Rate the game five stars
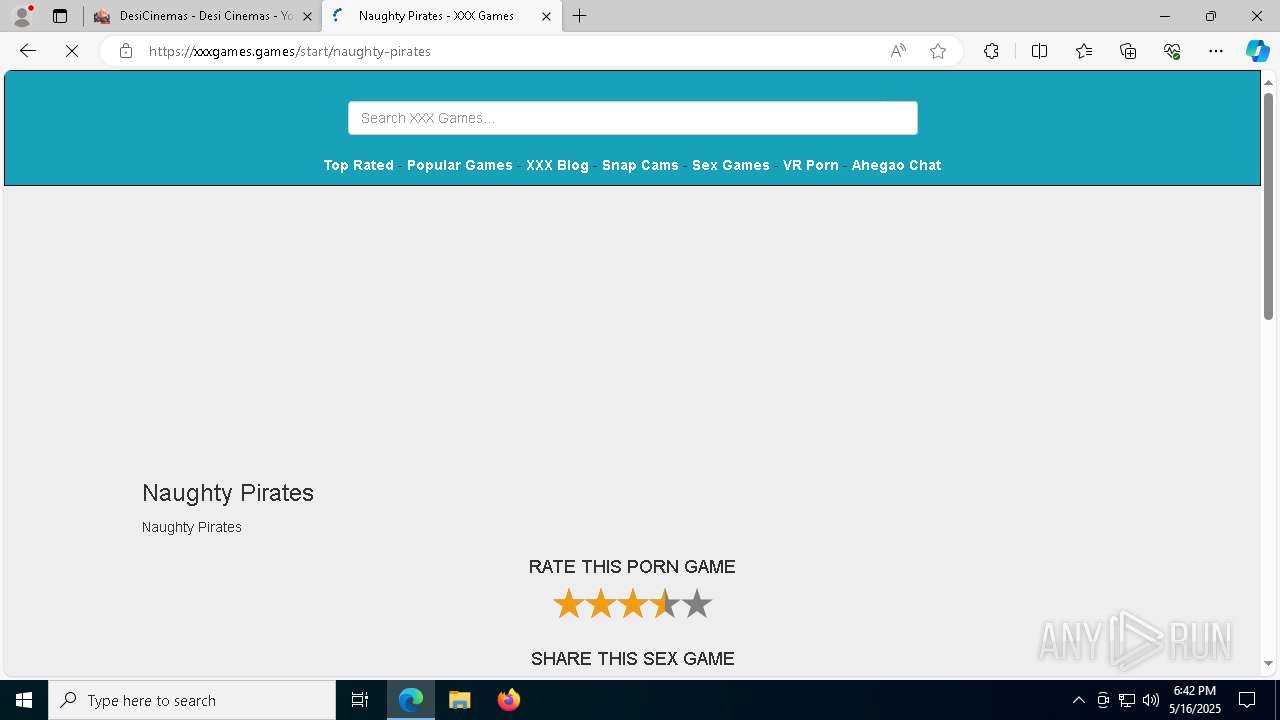This screenshot has width=1280, height=720. click(696, 604)
